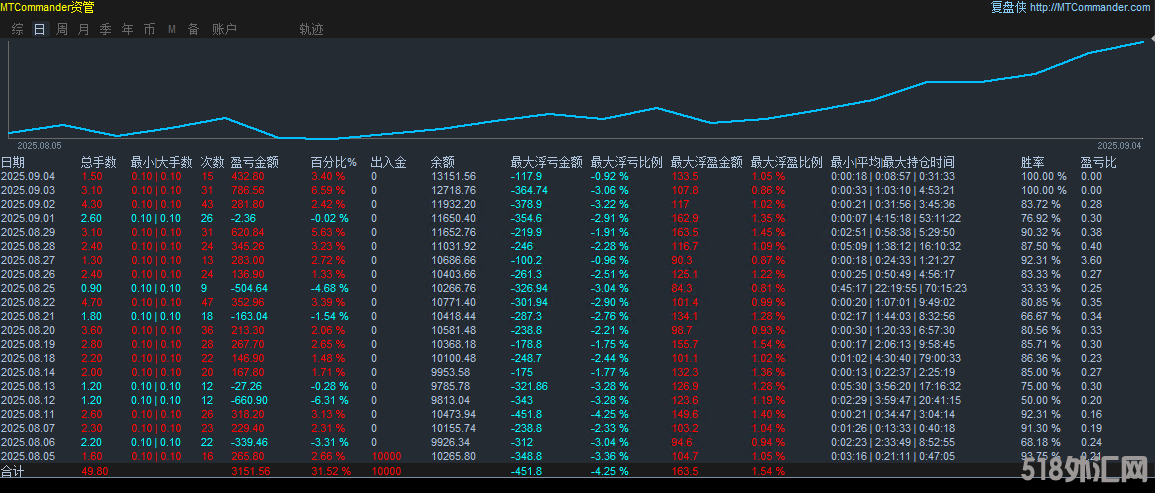
Task: Select the M tab
Action: pyautogui.click(x=171, y=30)
